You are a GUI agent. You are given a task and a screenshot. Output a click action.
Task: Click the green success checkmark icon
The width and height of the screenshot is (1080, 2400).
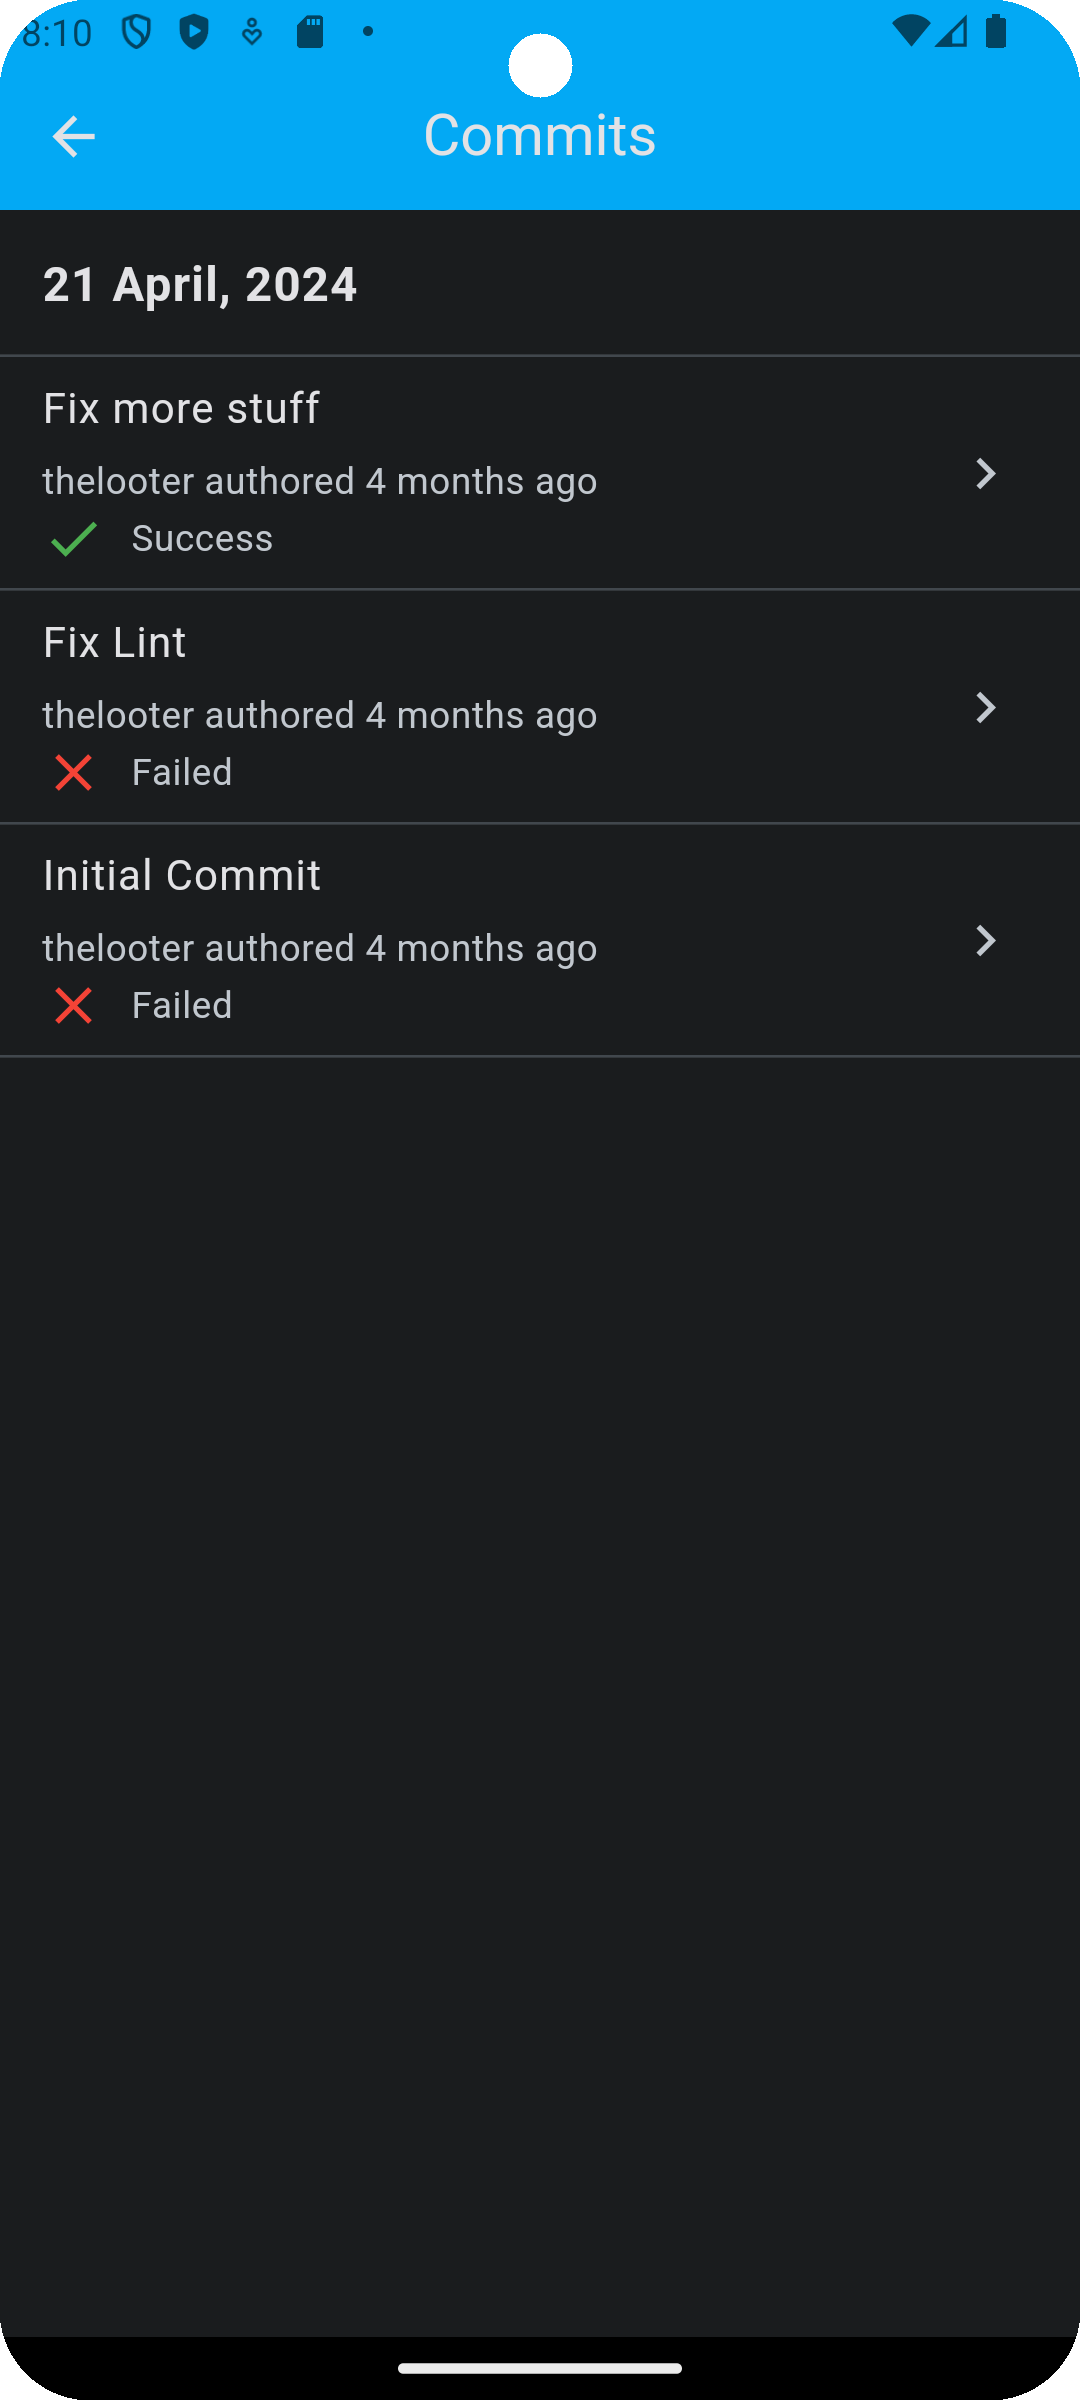click(74, 539)
